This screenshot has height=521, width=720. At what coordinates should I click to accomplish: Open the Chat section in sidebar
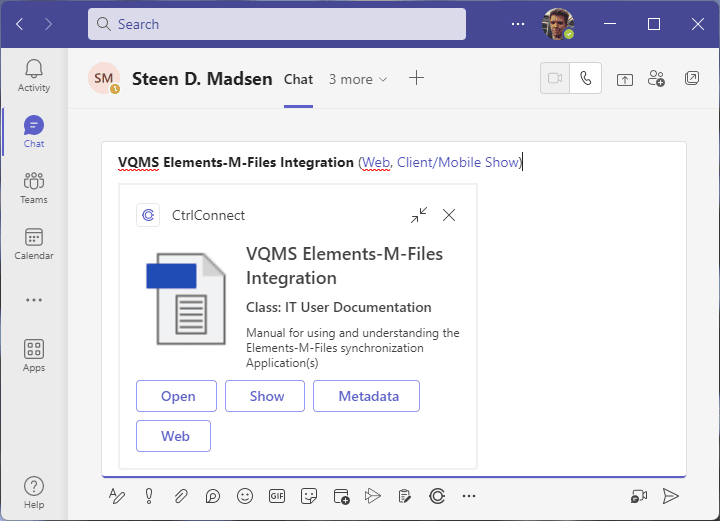click(34, 132)
